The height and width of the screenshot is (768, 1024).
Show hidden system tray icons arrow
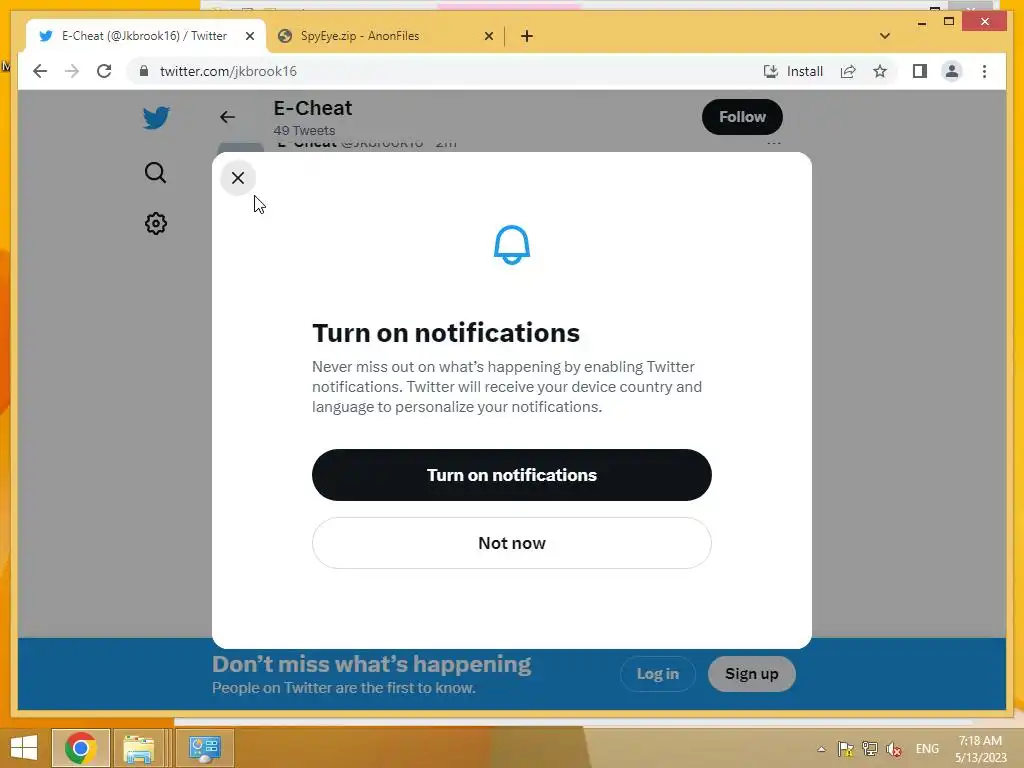coord(821,749)
